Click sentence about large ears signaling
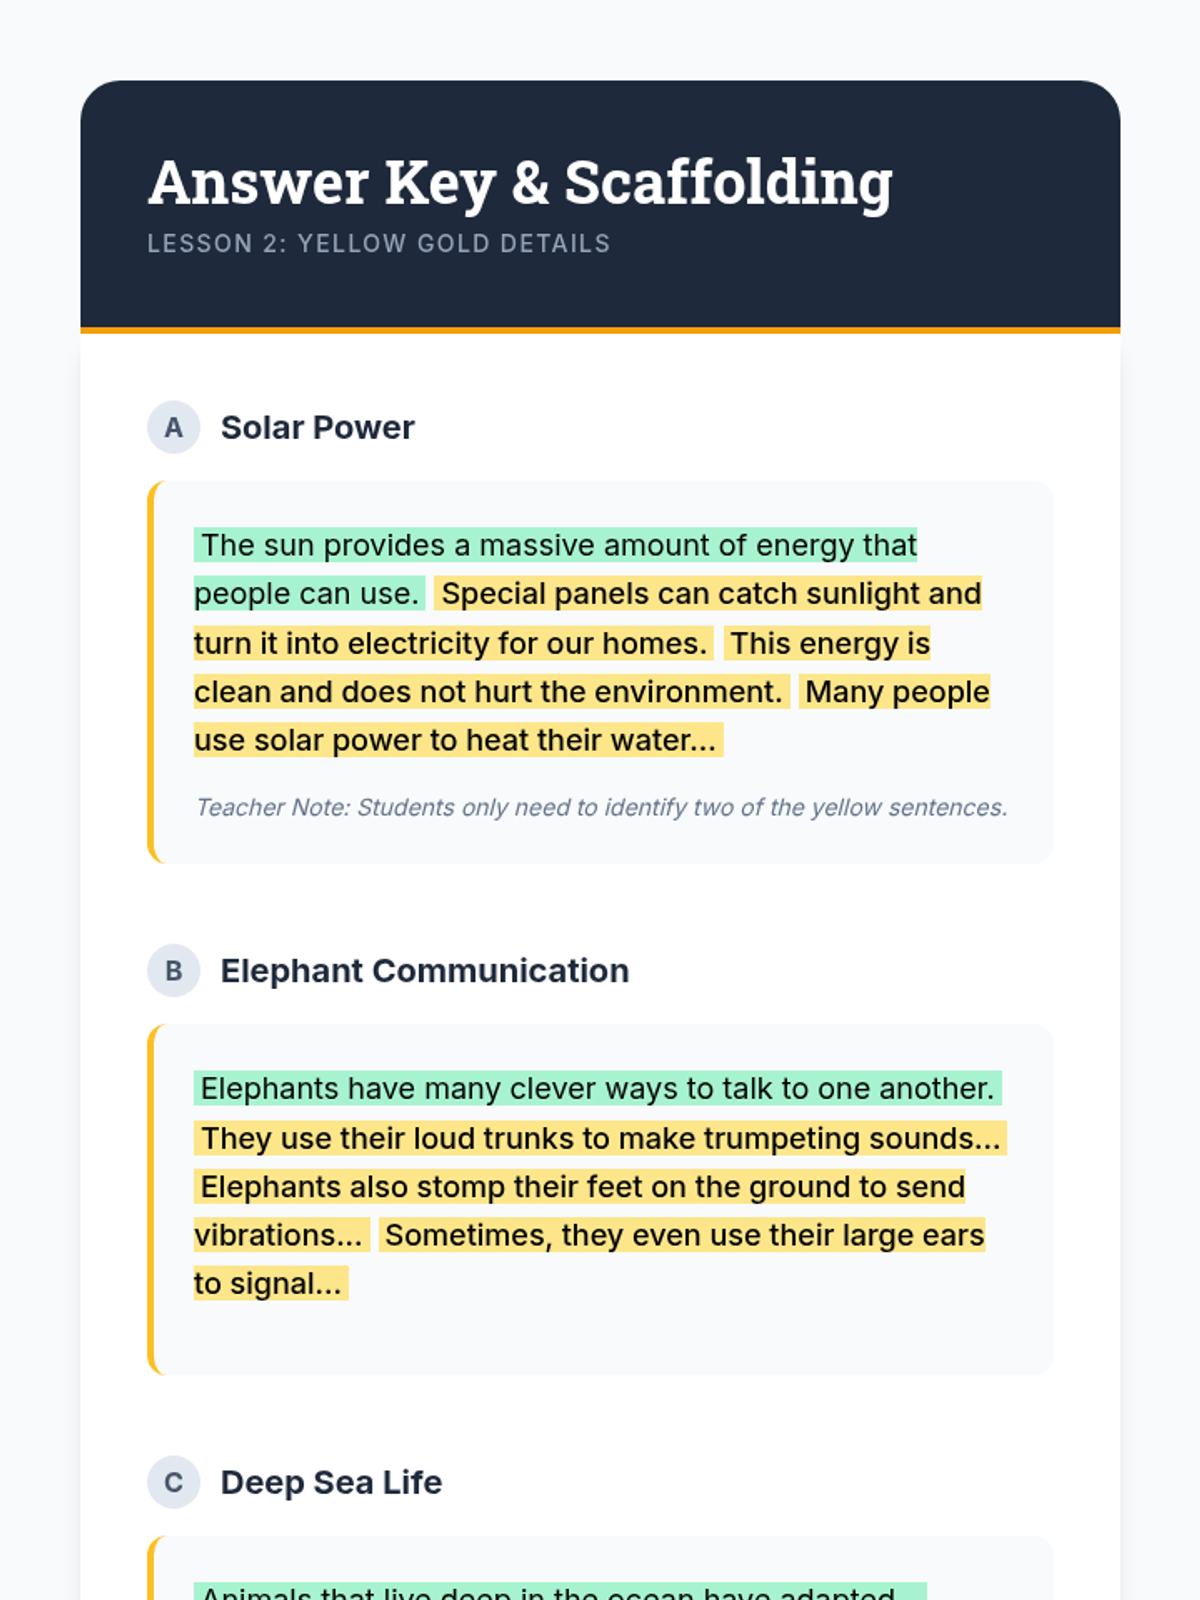 coord(590,1259)
